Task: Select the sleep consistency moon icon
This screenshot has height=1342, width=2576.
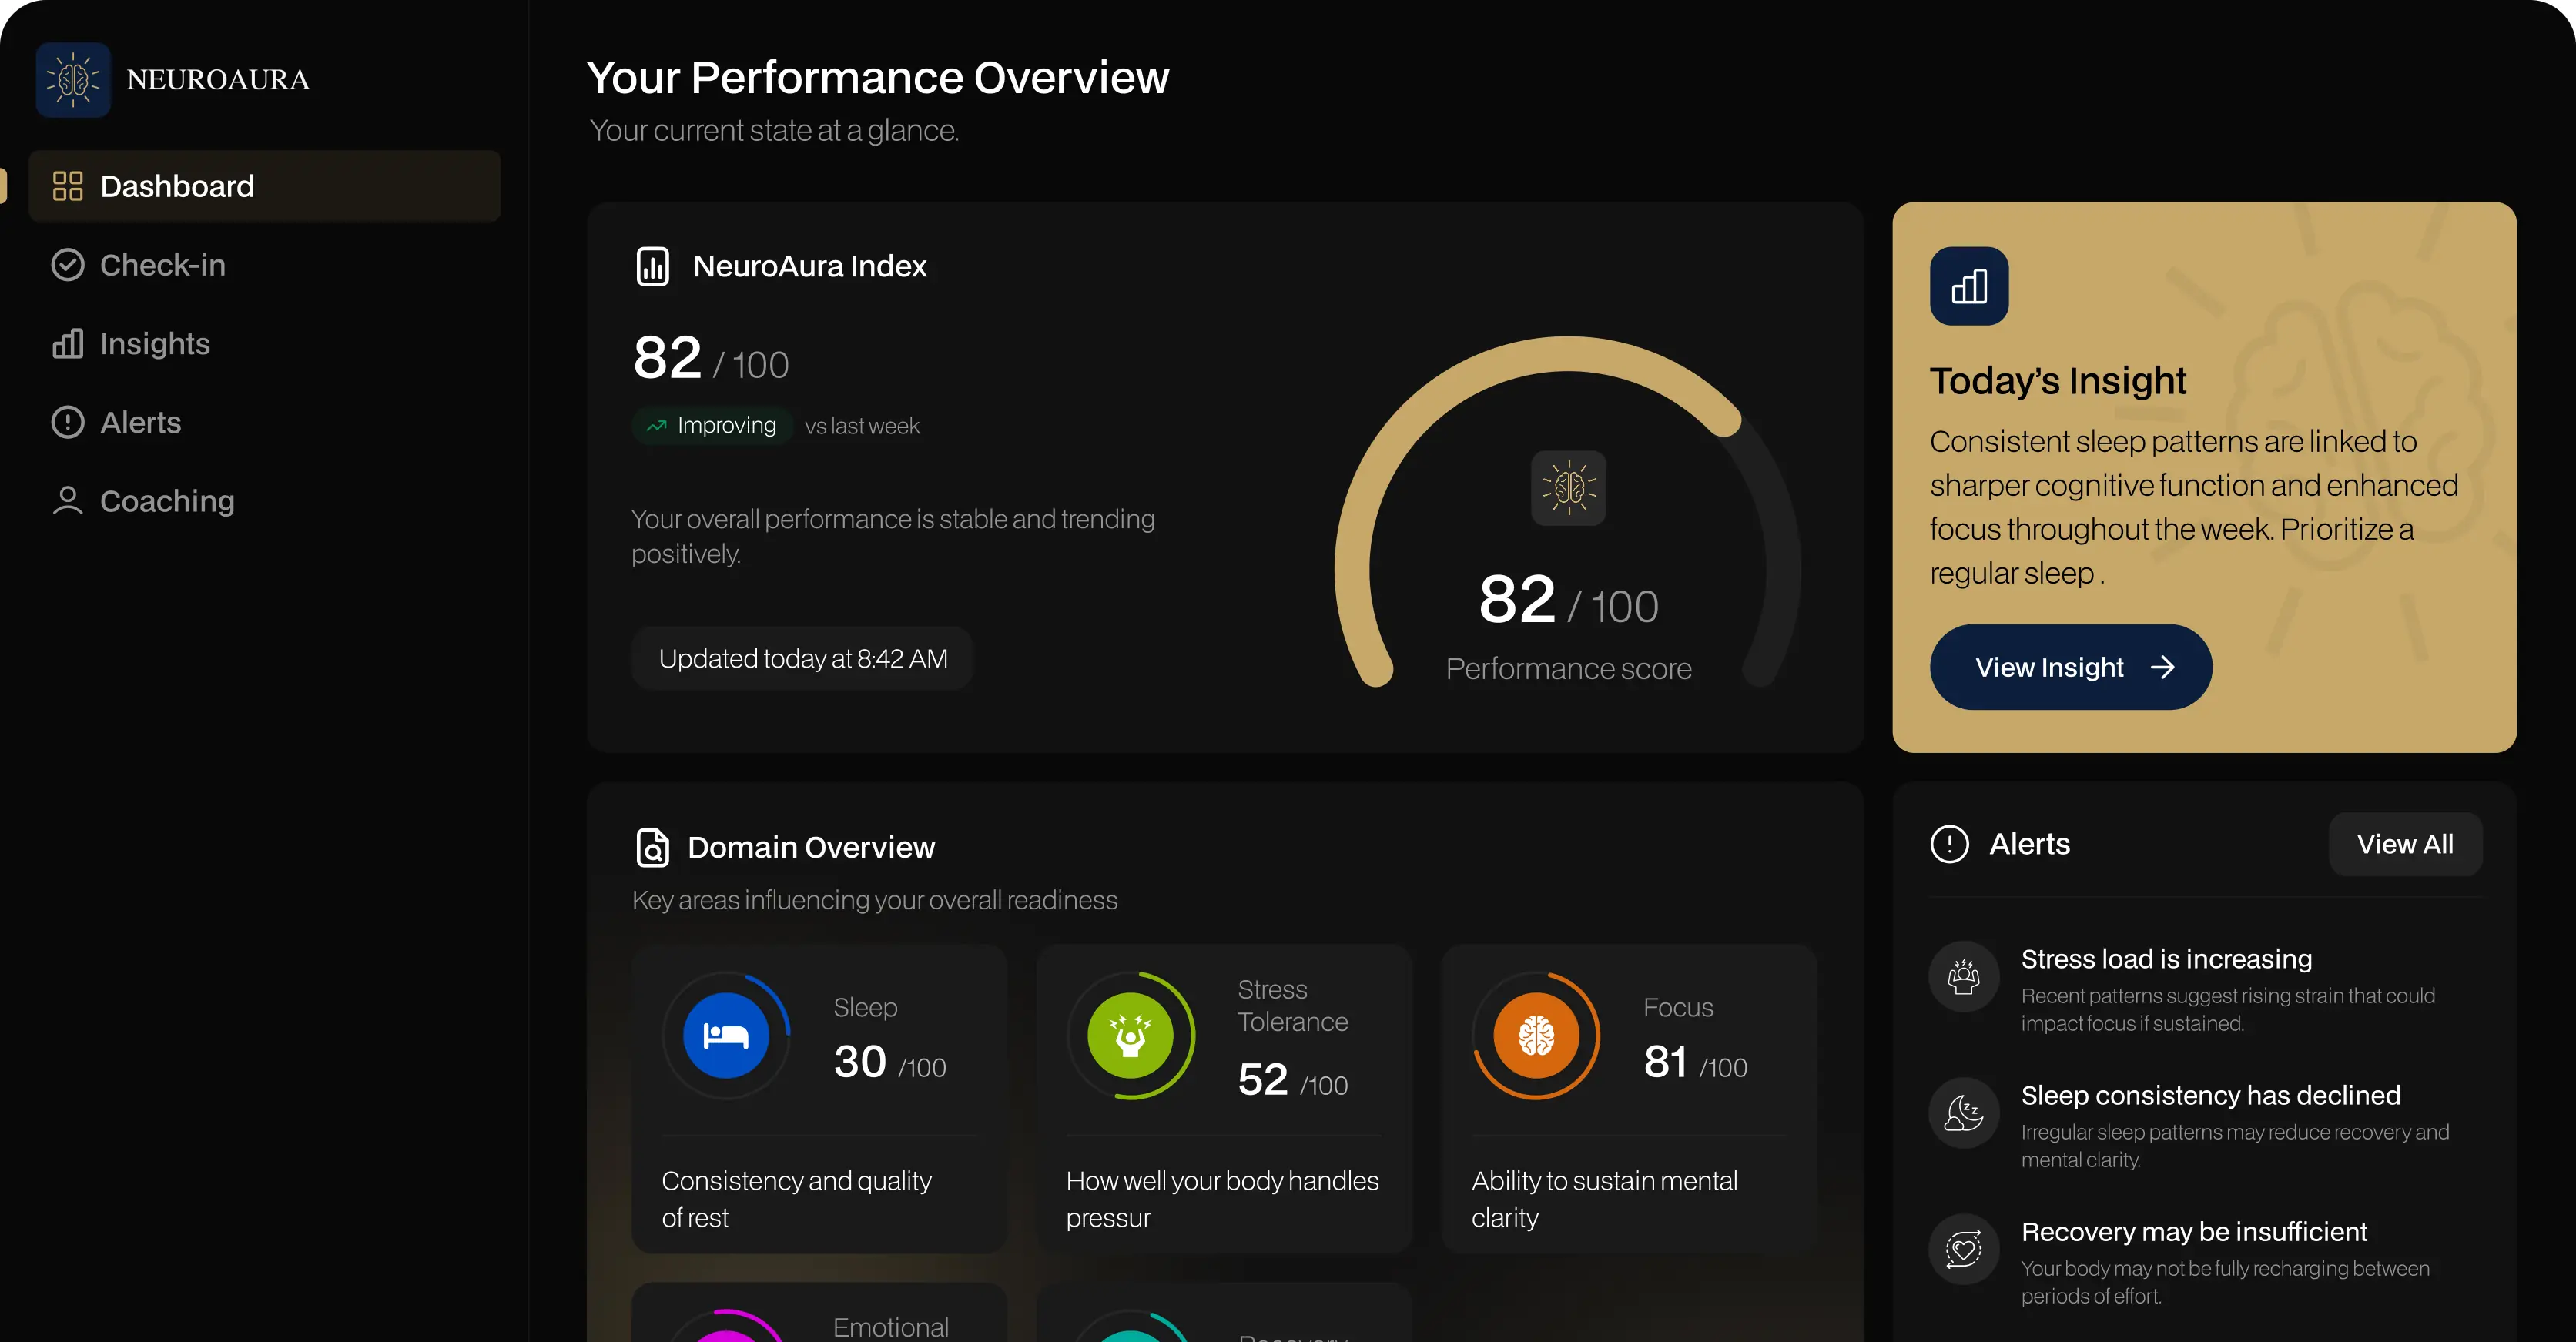Action: pyautogui.click(x=1963, y=1113)
